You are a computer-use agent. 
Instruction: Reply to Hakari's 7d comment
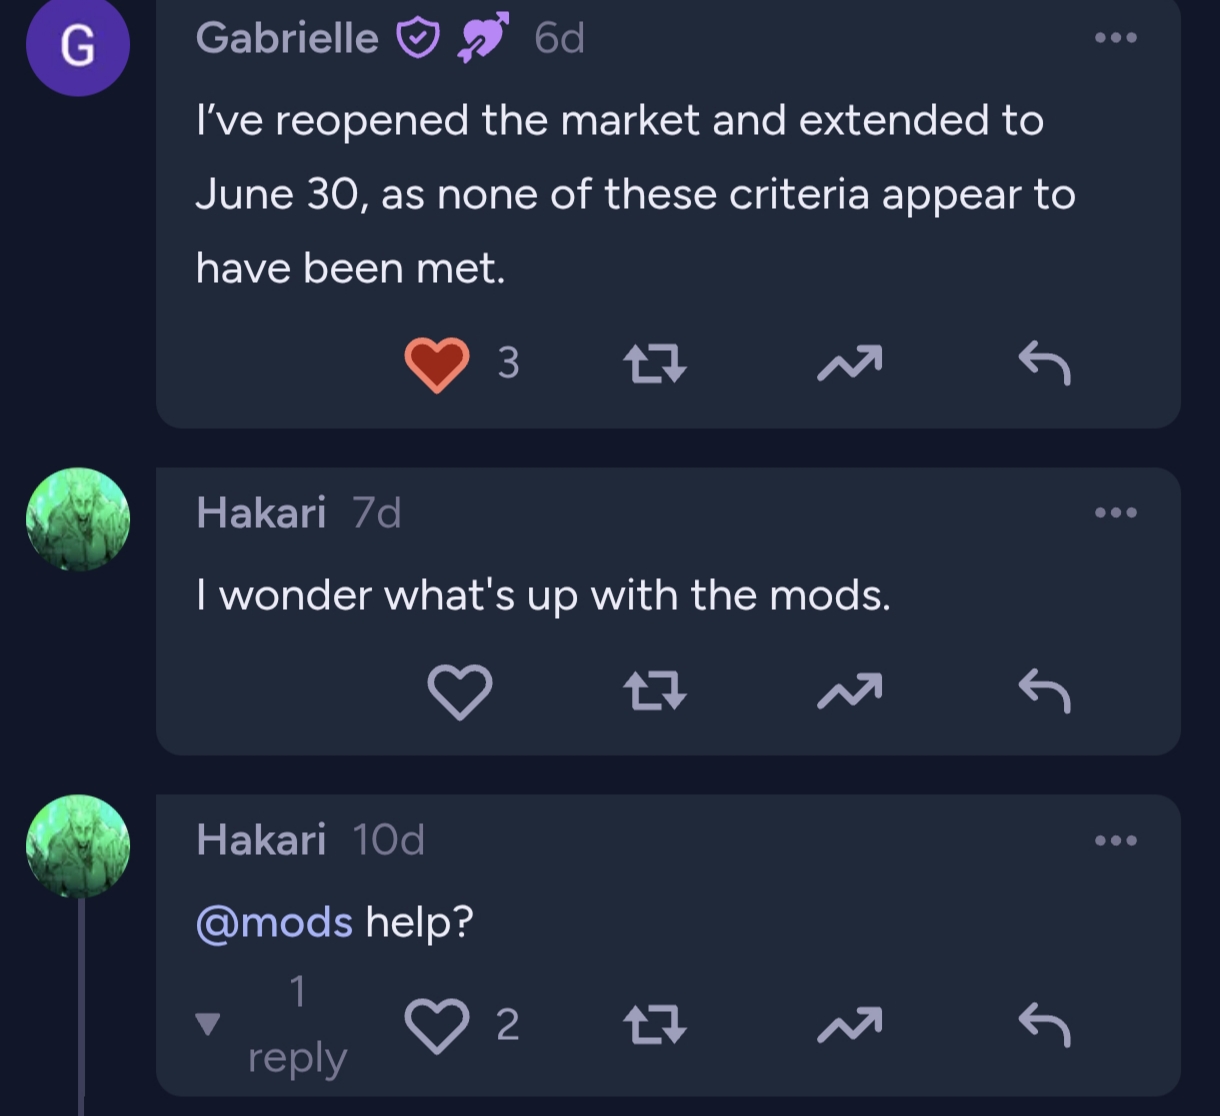pyautogui.click(x=1044, y=690)
